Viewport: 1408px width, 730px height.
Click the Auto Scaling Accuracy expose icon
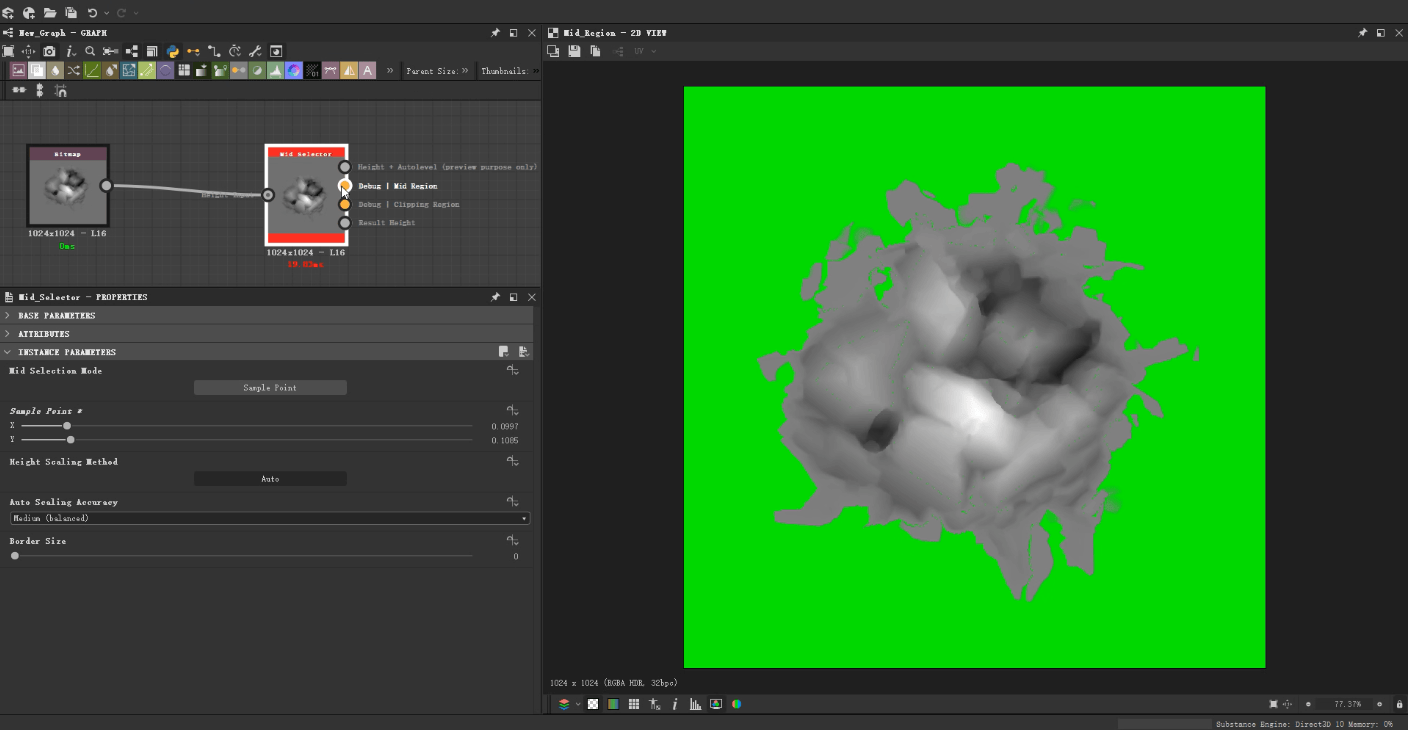click(x=512, y=502)
